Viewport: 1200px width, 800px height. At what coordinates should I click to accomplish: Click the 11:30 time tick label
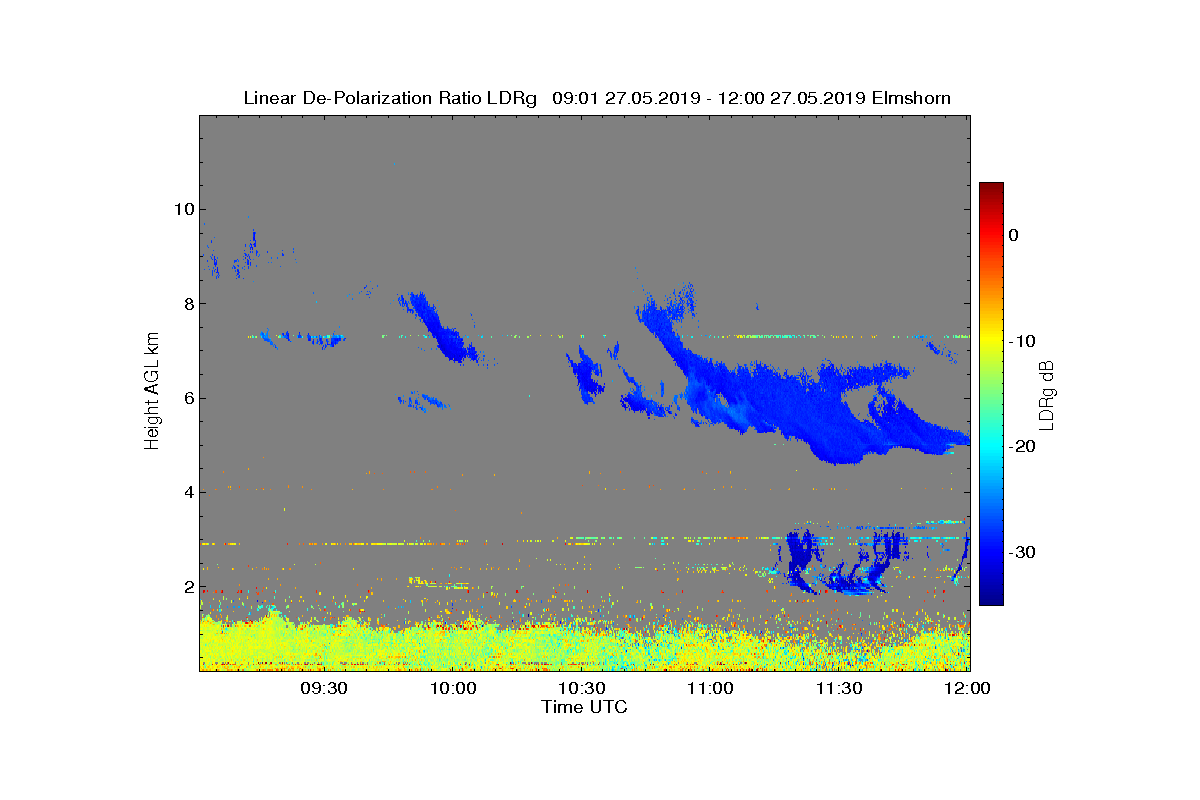840,688
